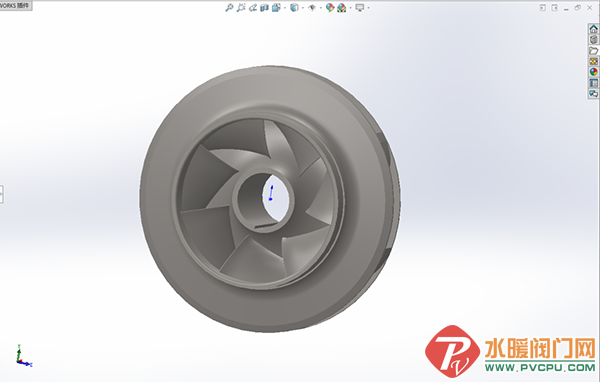Open Appearances and Scenes task pane tab

click(x=593, y=72)
